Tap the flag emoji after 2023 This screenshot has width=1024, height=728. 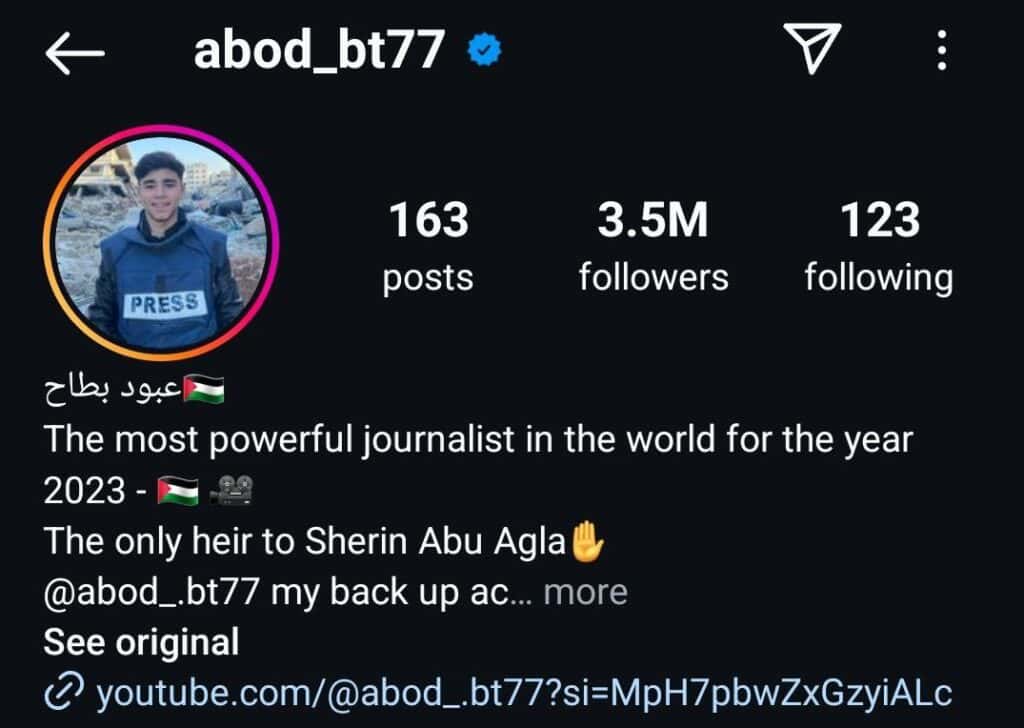178,491
